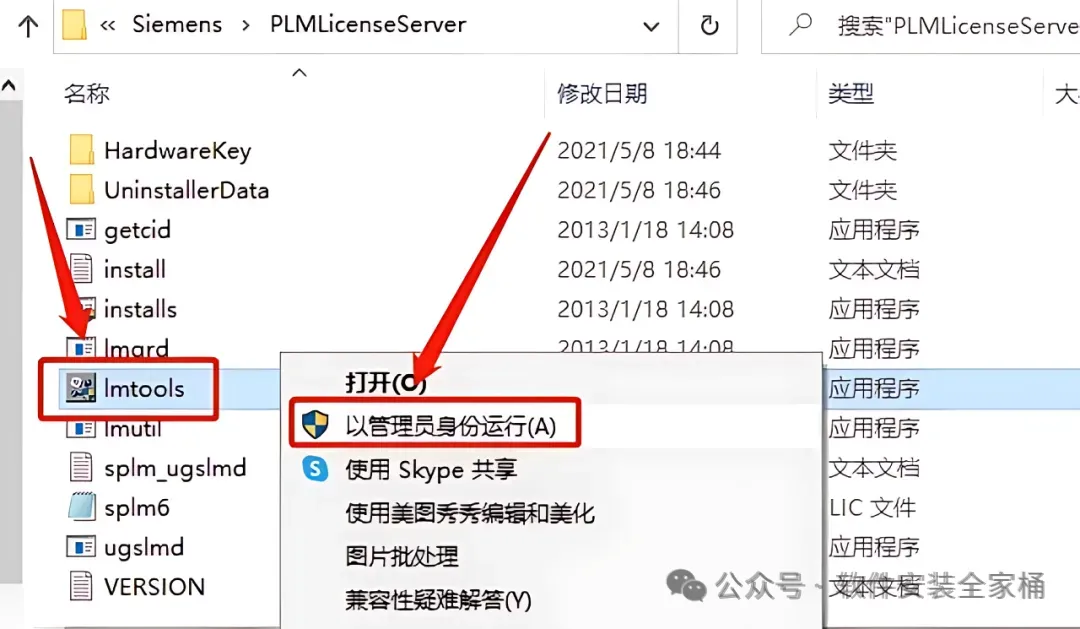Click the HardwareKey folder icon

tap(81, 149)
